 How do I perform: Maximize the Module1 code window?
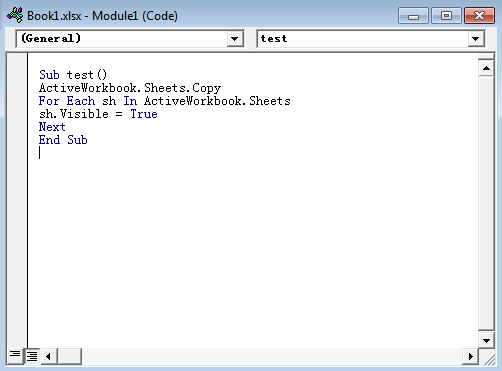446,16
